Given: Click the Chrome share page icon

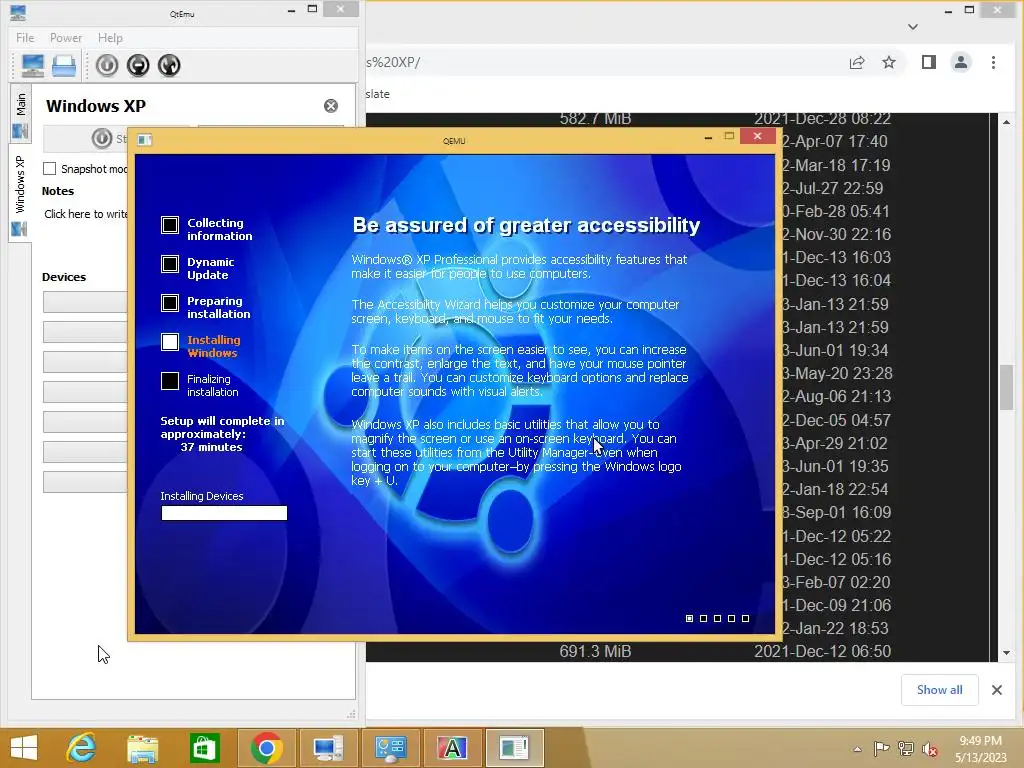Looking at the screenshot, I should pyautogui.click(x=857, y=63).
